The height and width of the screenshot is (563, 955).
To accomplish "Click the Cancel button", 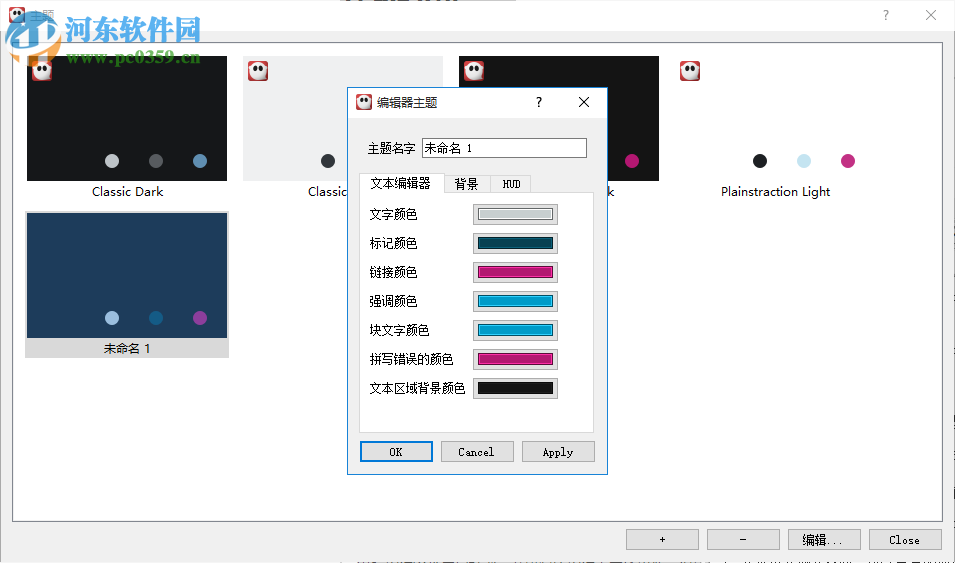I will pos(477,451).
